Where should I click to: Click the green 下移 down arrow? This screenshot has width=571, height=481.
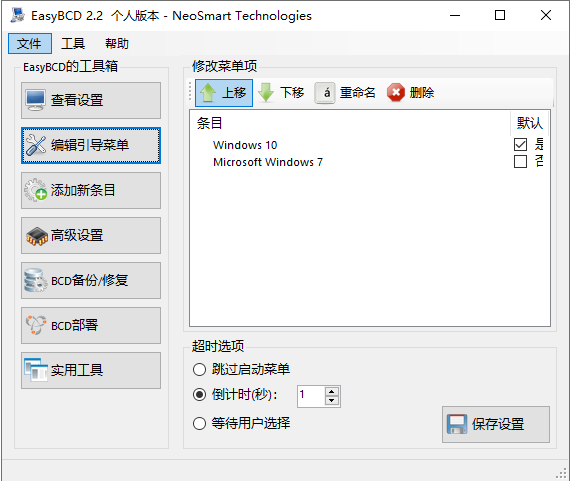[266, 92]
